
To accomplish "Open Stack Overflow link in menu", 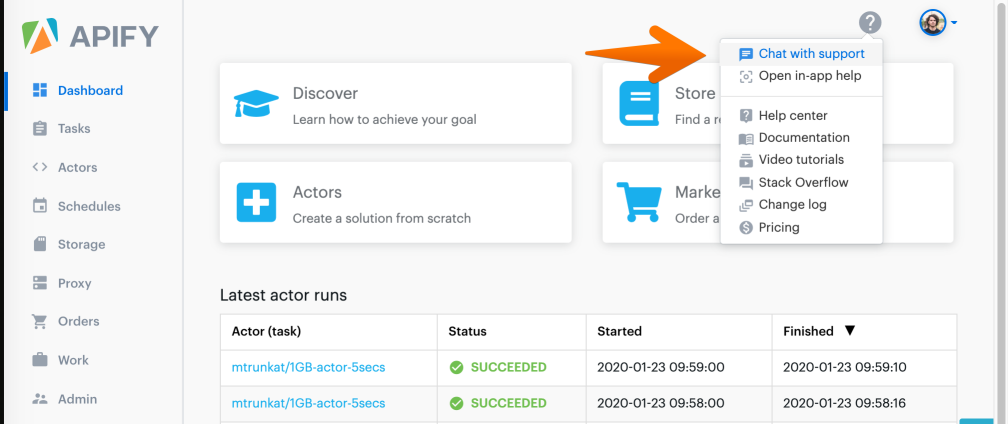I will 804,182.
